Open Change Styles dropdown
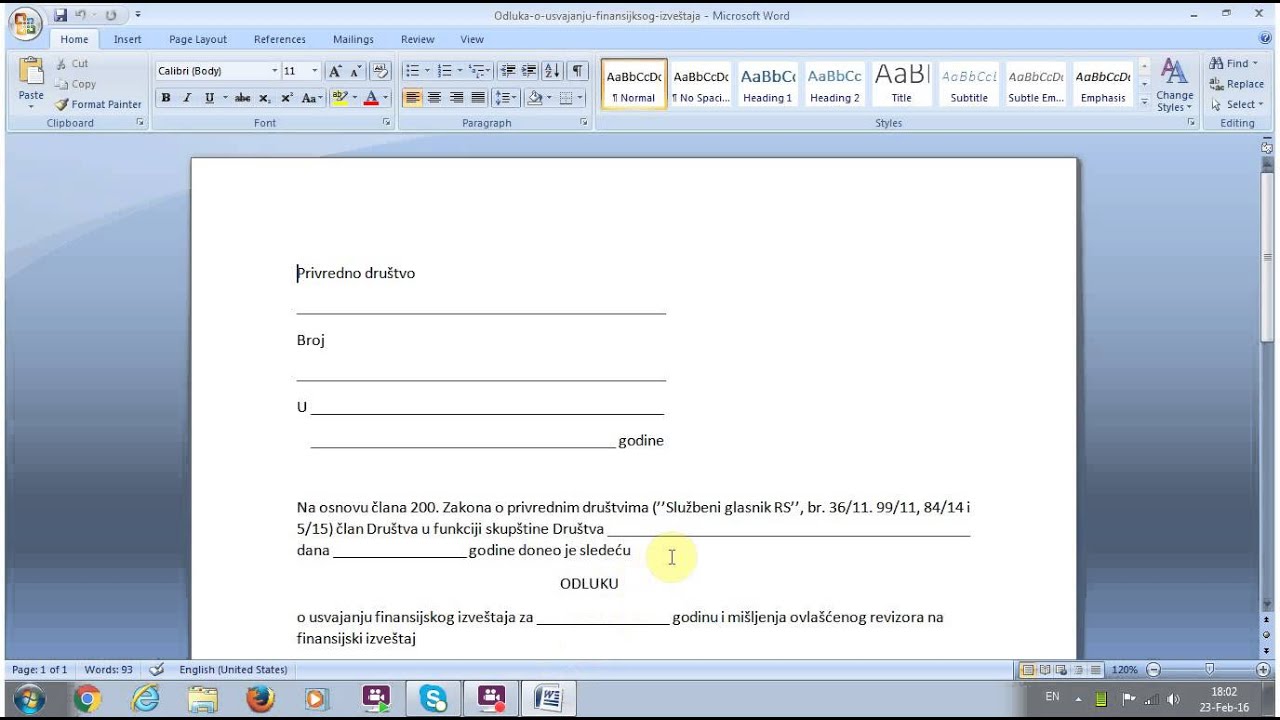The height and width of the screenshot is (720, 1280). click(x=1174, y=85)
